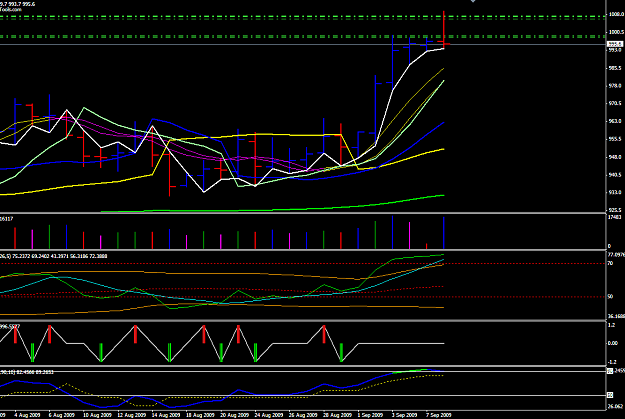625x419 pixels.
Task: Click the 20 Aug 2009 date label
Action: click(234, 415)
